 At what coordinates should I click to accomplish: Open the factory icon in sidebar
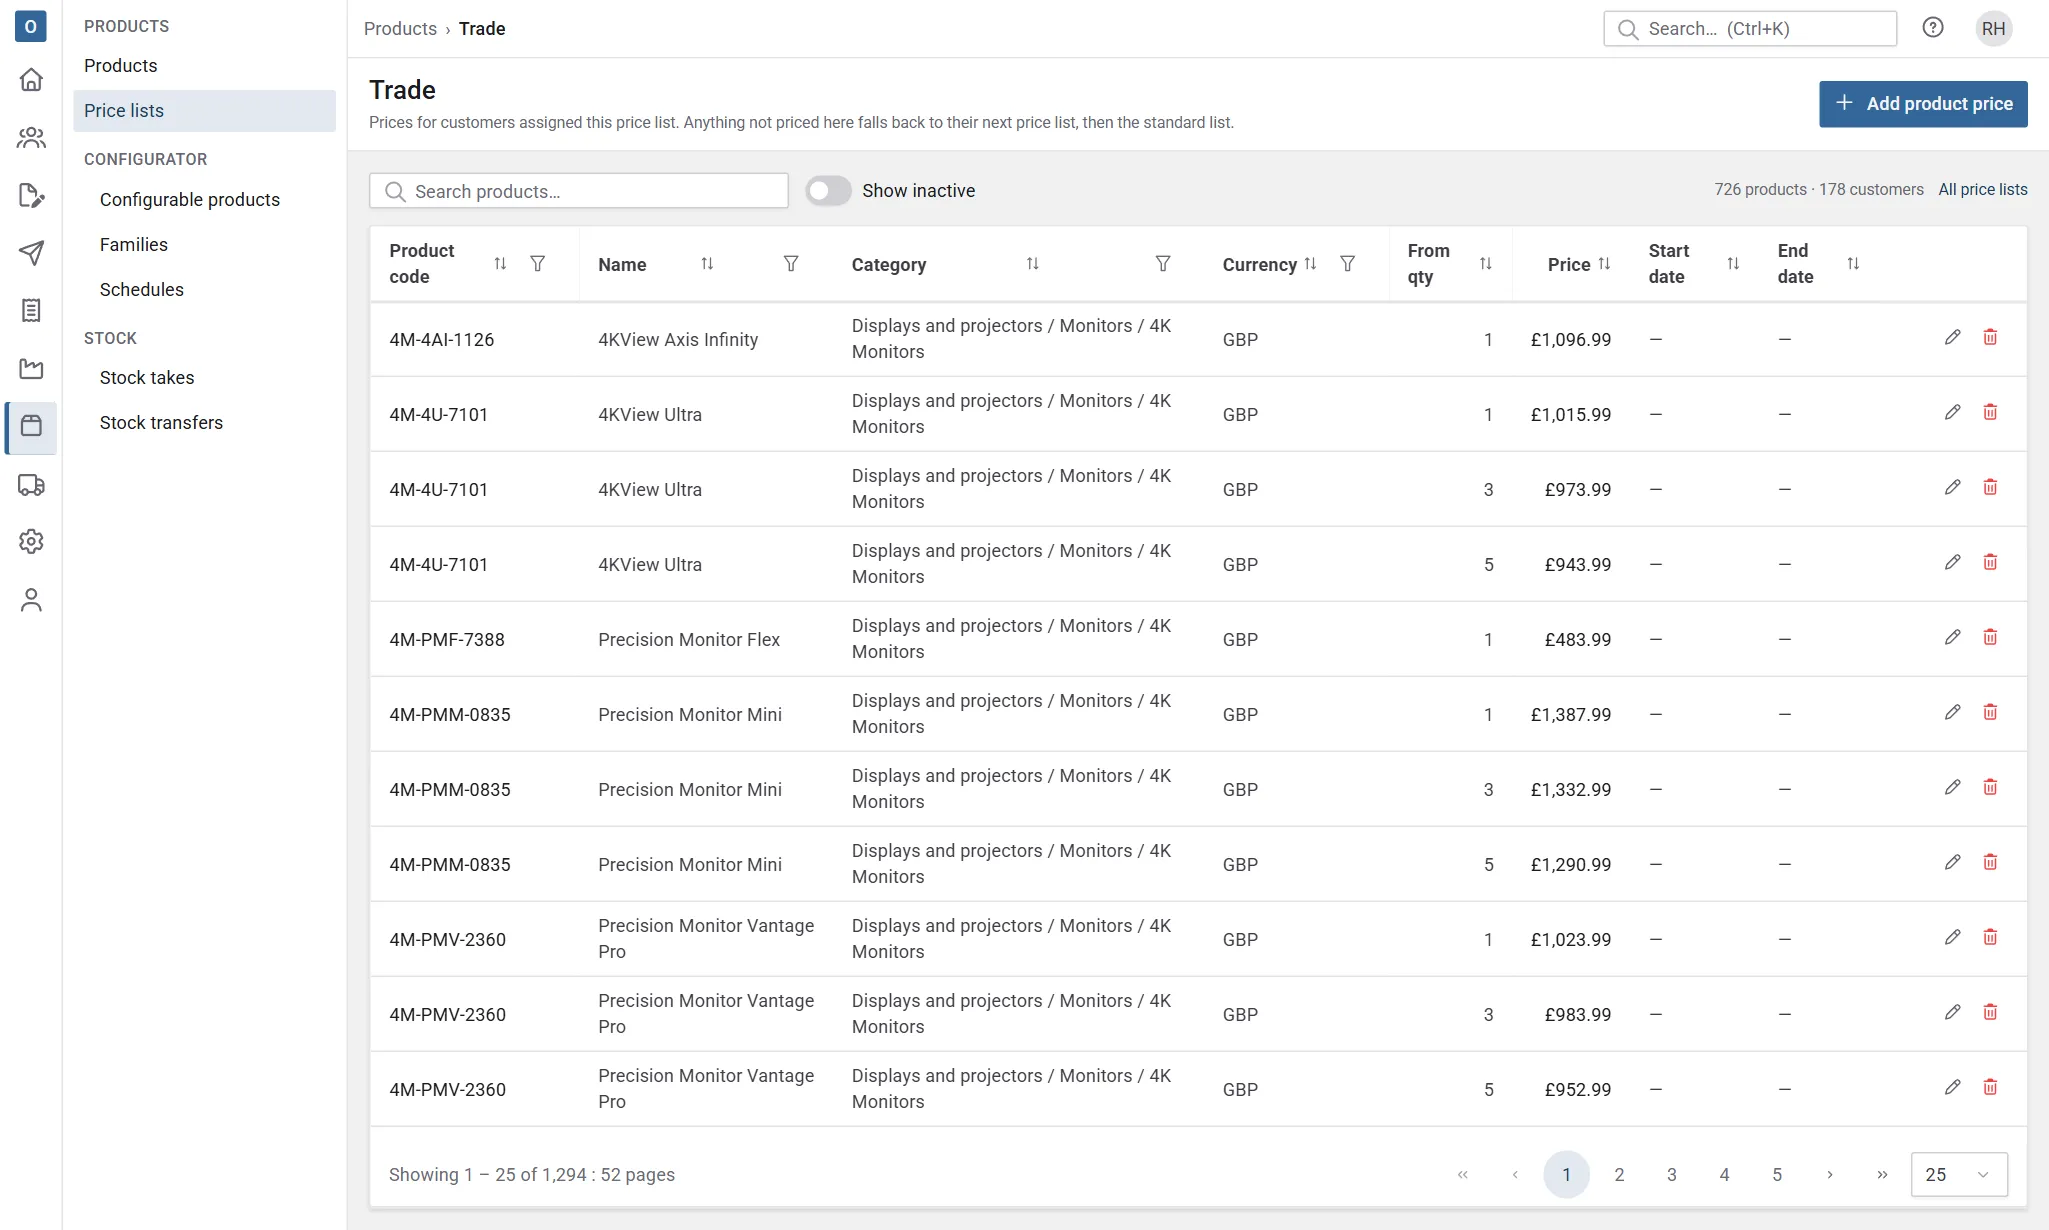coord(31,369)
